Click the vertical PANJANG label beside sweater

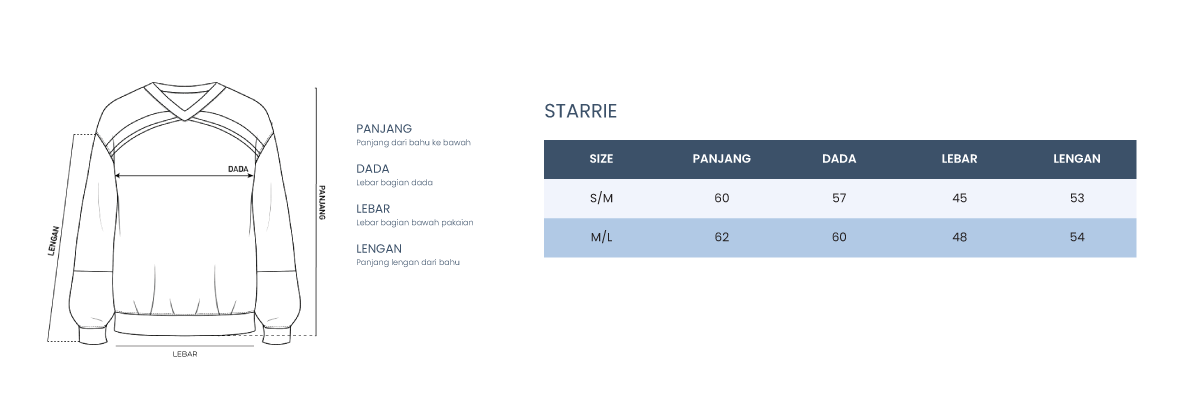point(322,203)
